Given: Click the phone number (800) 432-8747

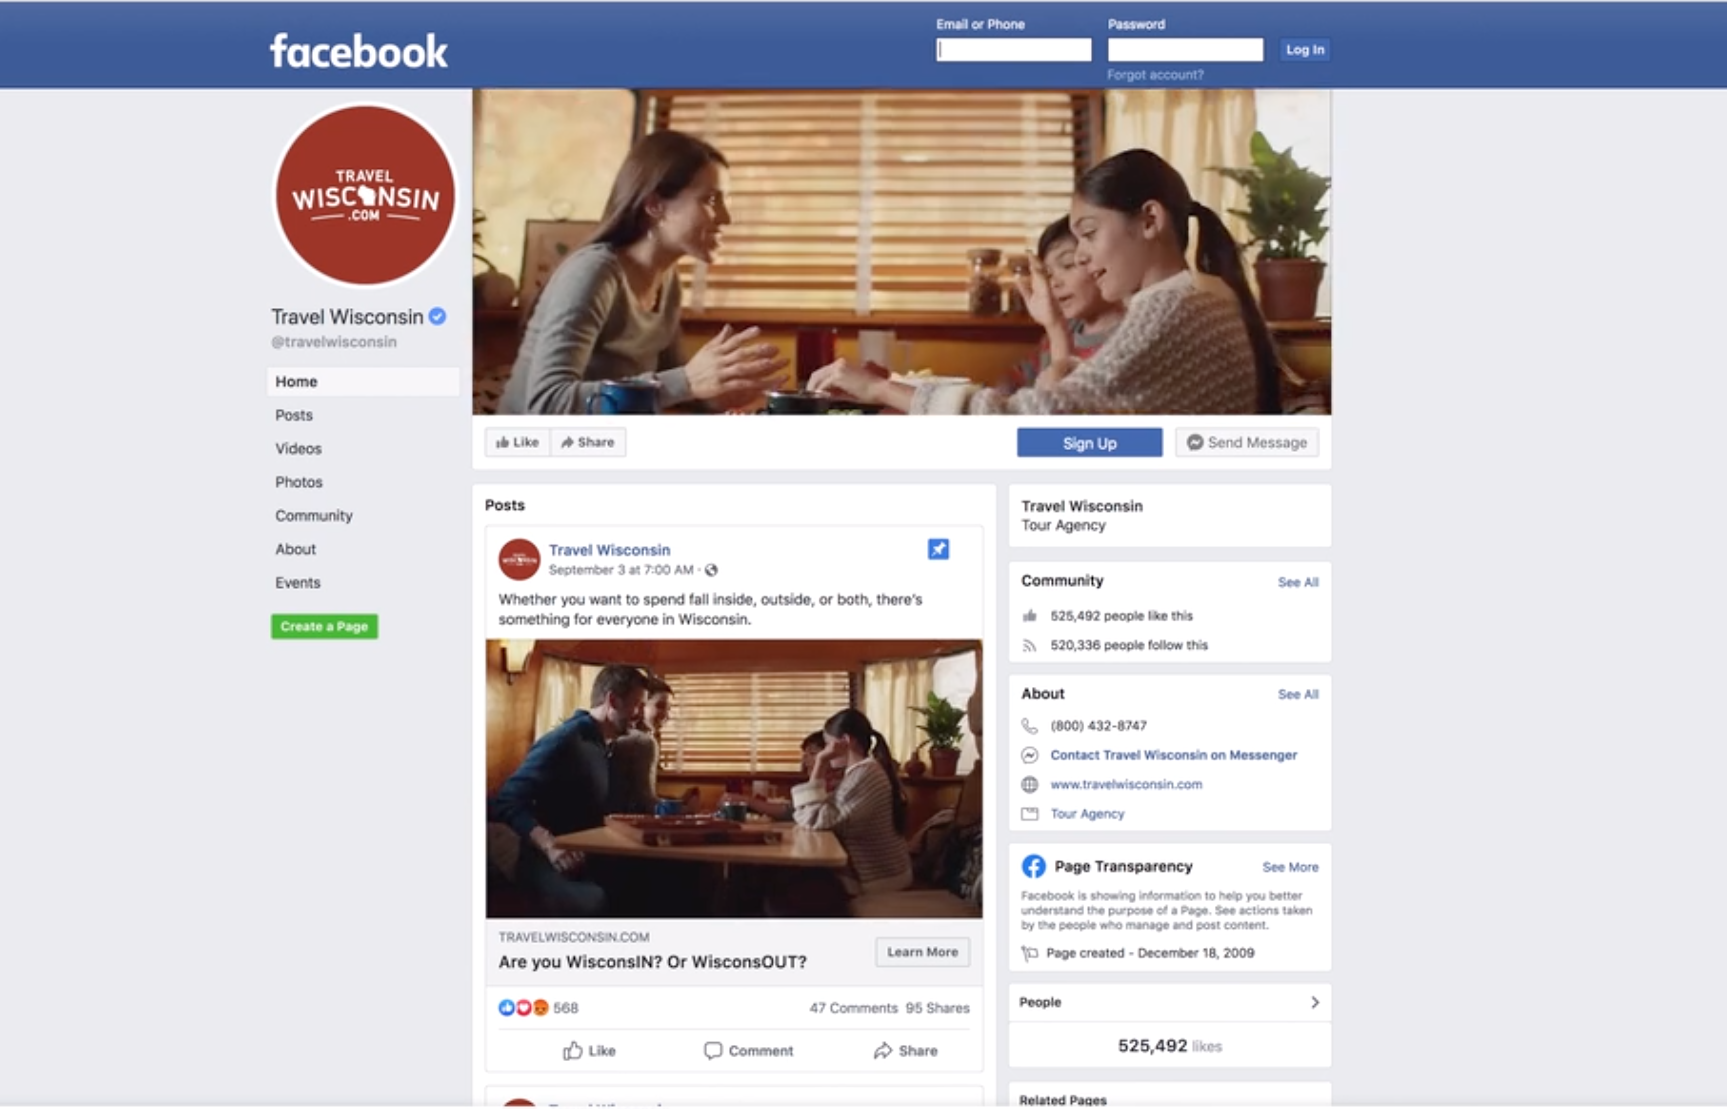Looking at the screenshot, I should [x=1098, y=726].
